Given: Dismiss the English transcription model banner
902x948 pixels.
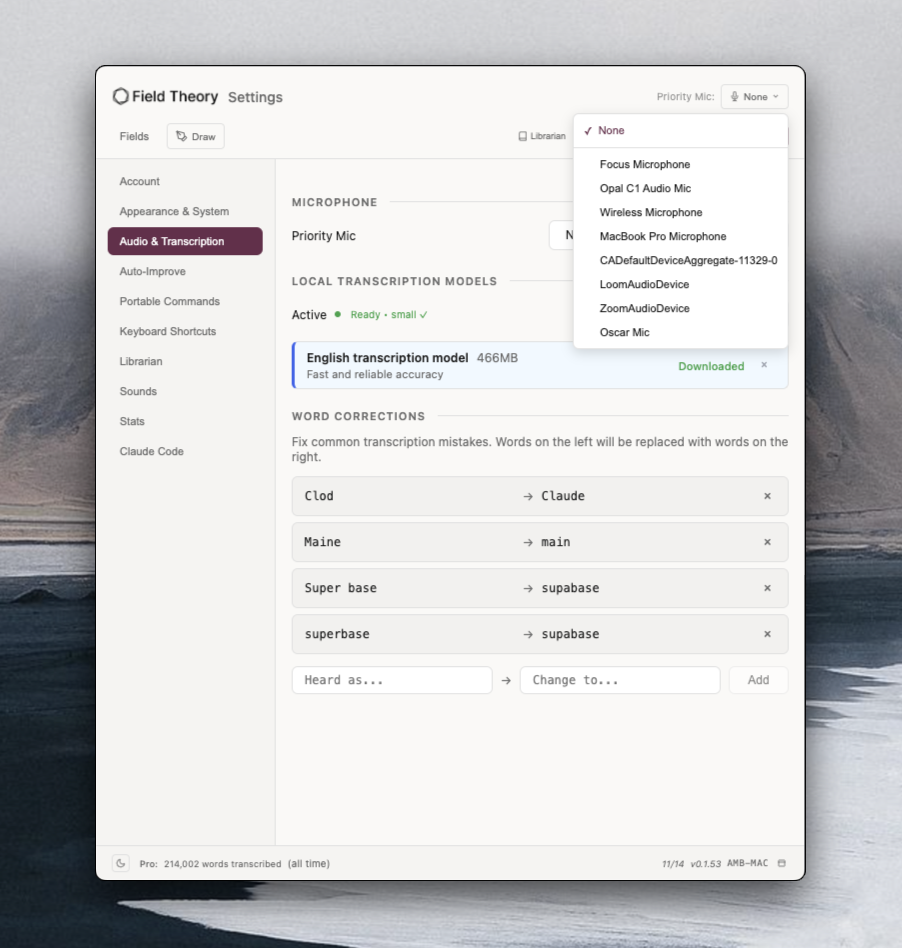Looking at the screenshot, I should pyautogui.click(x=764, y=365).
